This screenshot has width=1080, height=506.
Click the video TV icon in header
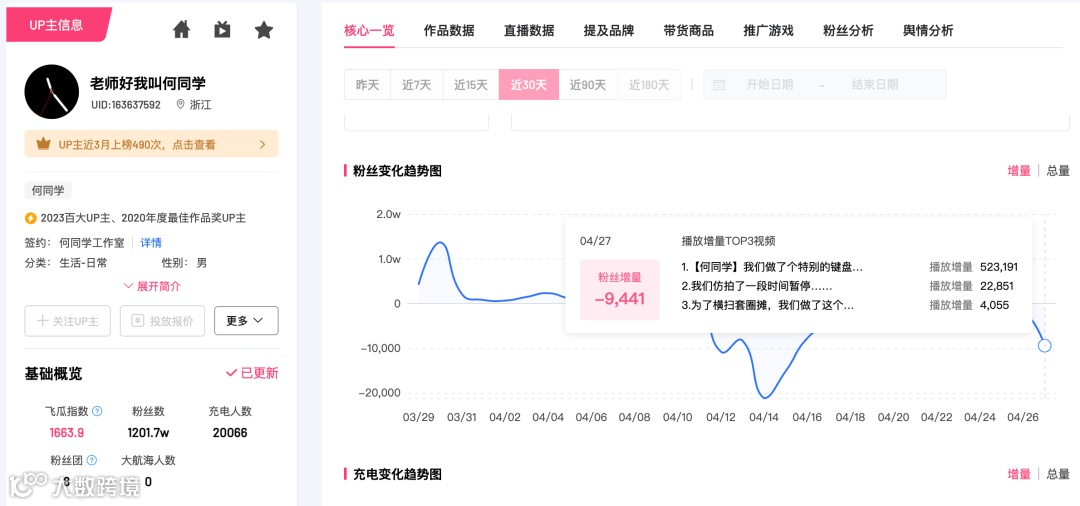pyautogui.click(x=222, y=30)
